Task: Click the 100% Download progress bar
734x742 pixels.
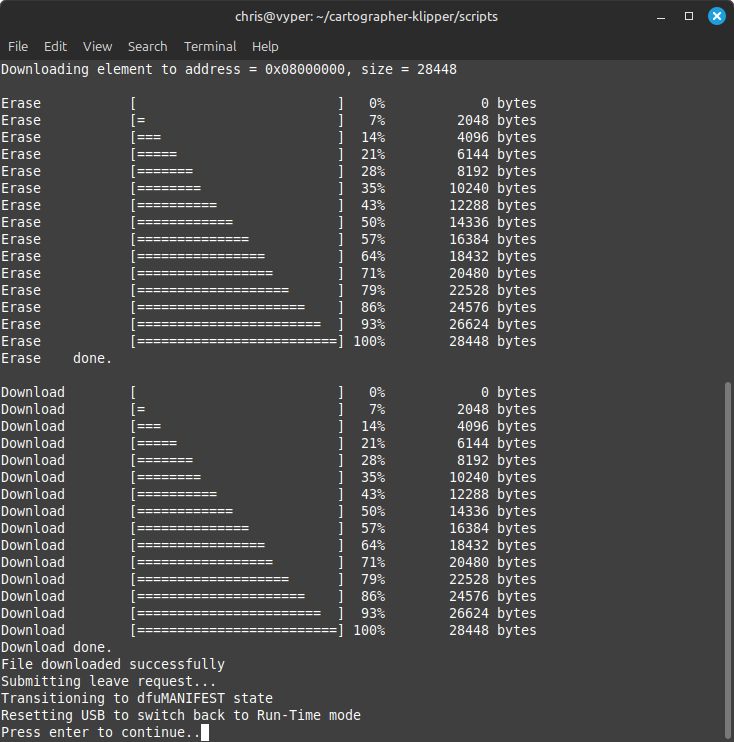Action: pos(237,630)
